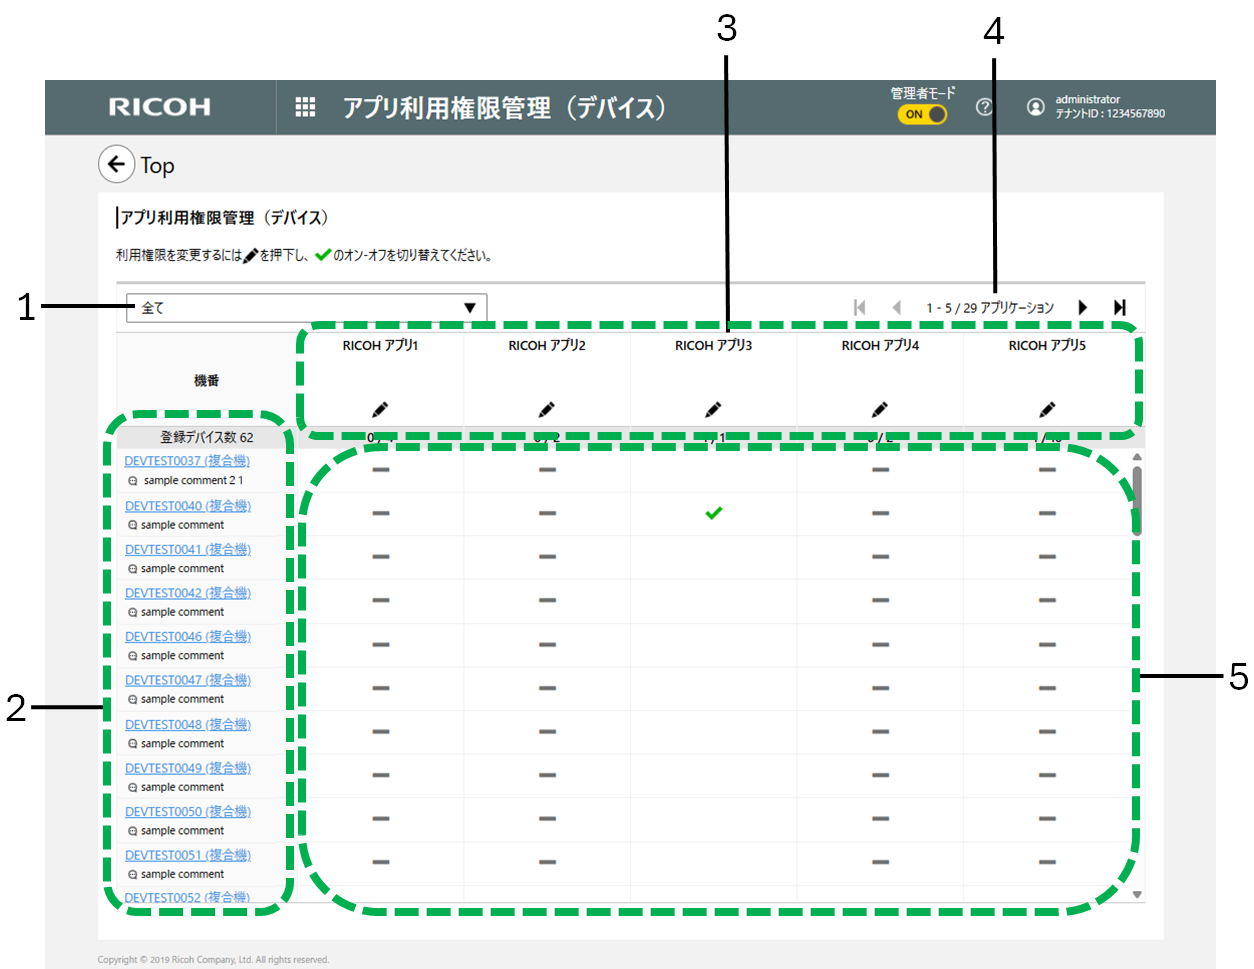Viewport: 1254px width, 969px height.
Task: Jump to the first page of applications
Action: tap(859, 308)
